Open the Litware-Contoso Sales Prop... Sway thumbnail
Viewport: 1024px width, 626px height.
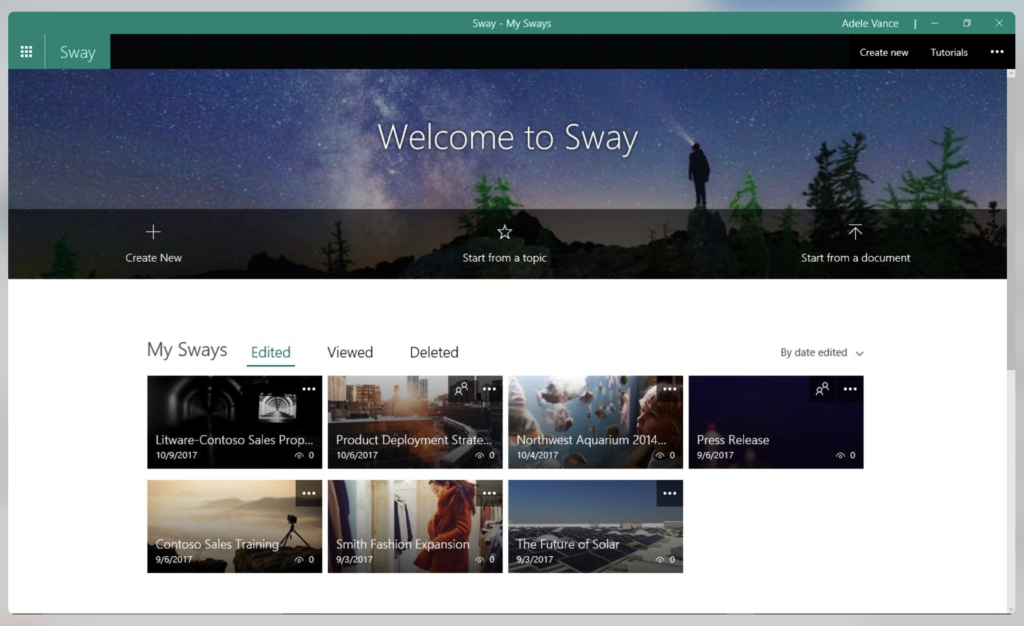[234, 422]
